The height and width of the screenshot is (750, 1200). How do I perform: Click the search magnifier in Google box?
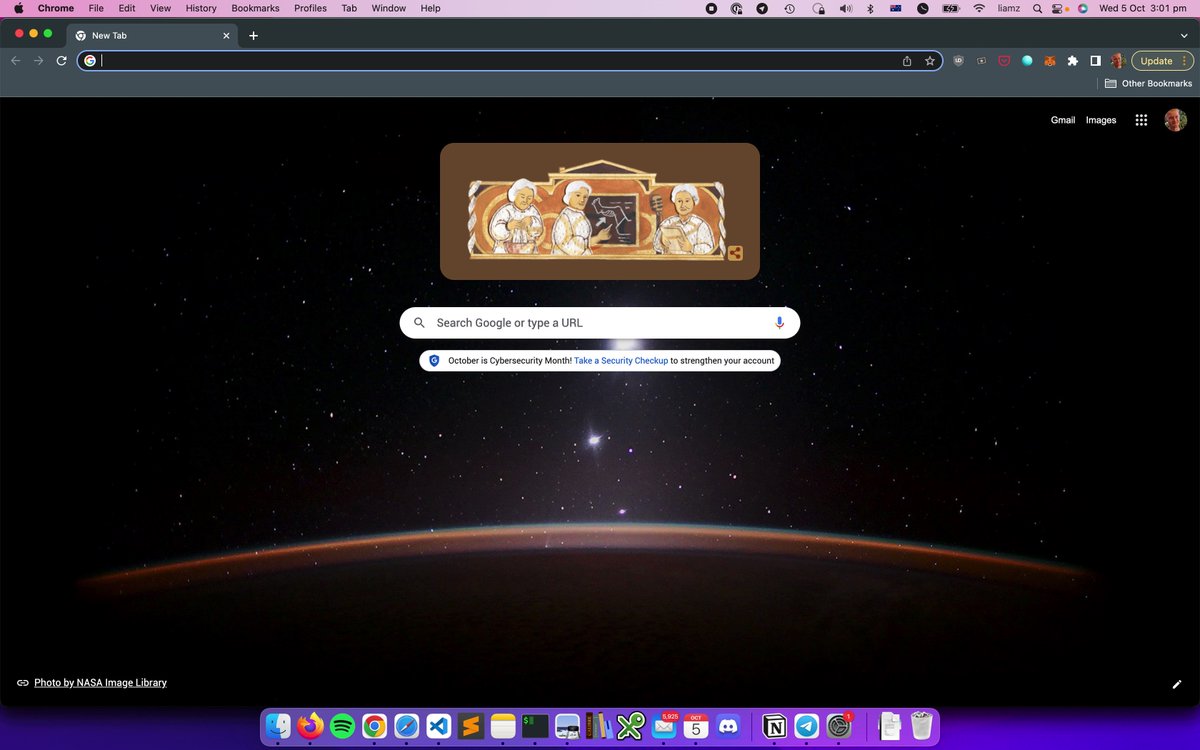[x=419, y=323]
